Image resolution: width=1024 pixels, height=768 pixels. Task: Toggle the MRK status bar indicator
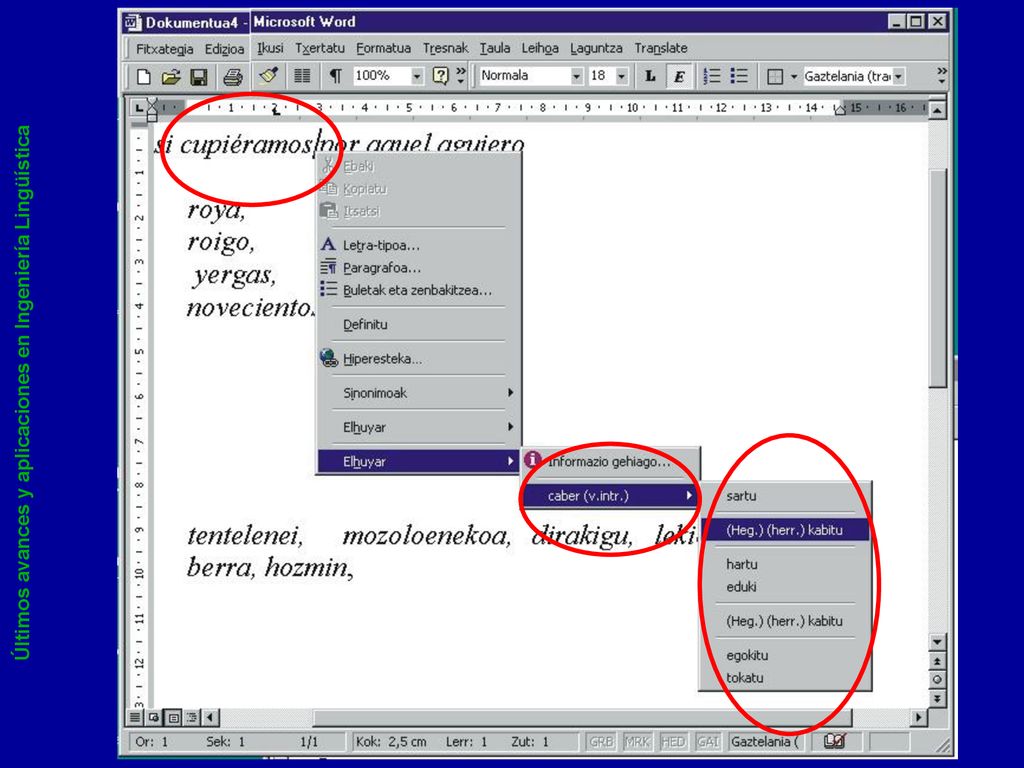click(x=637, y=742)
